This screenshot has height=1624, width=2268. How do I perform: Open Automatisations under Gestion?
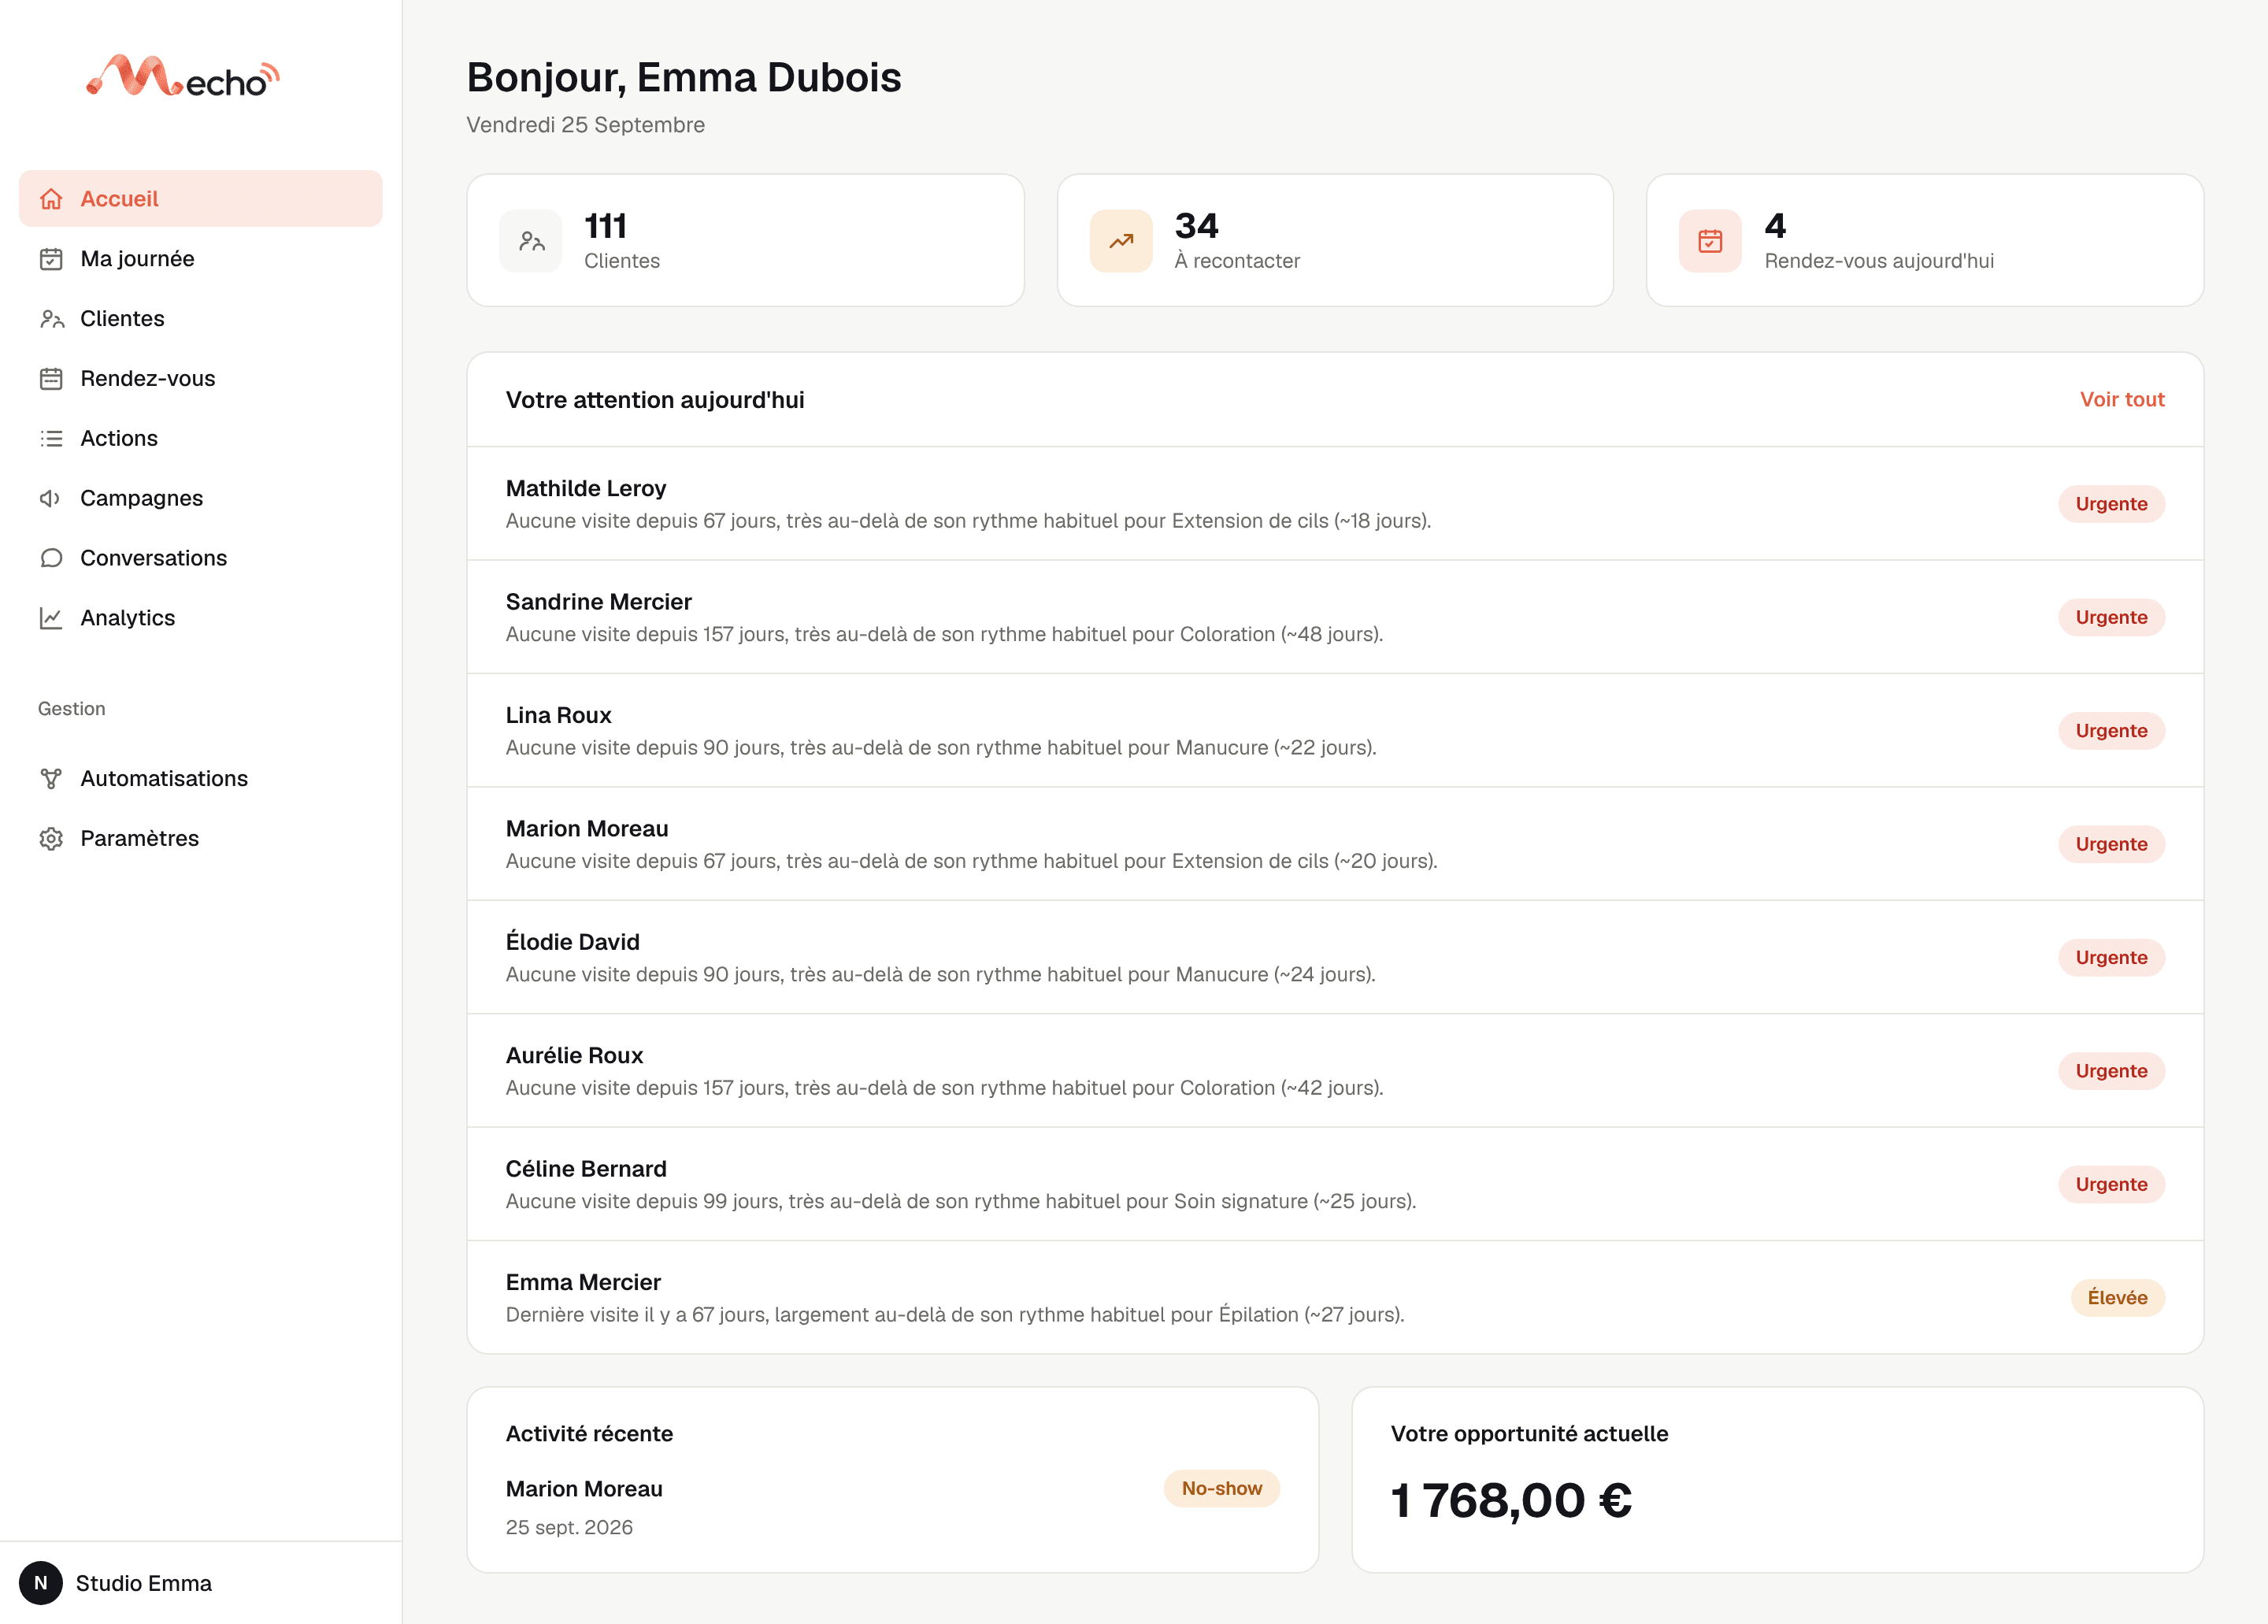click(x=201, y=779)
